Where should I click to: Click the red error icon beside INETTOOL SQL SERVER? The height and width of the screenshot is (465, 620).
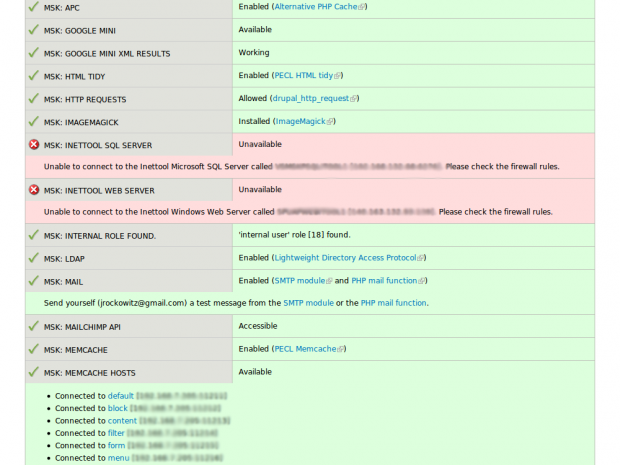[x=34, y=145]
